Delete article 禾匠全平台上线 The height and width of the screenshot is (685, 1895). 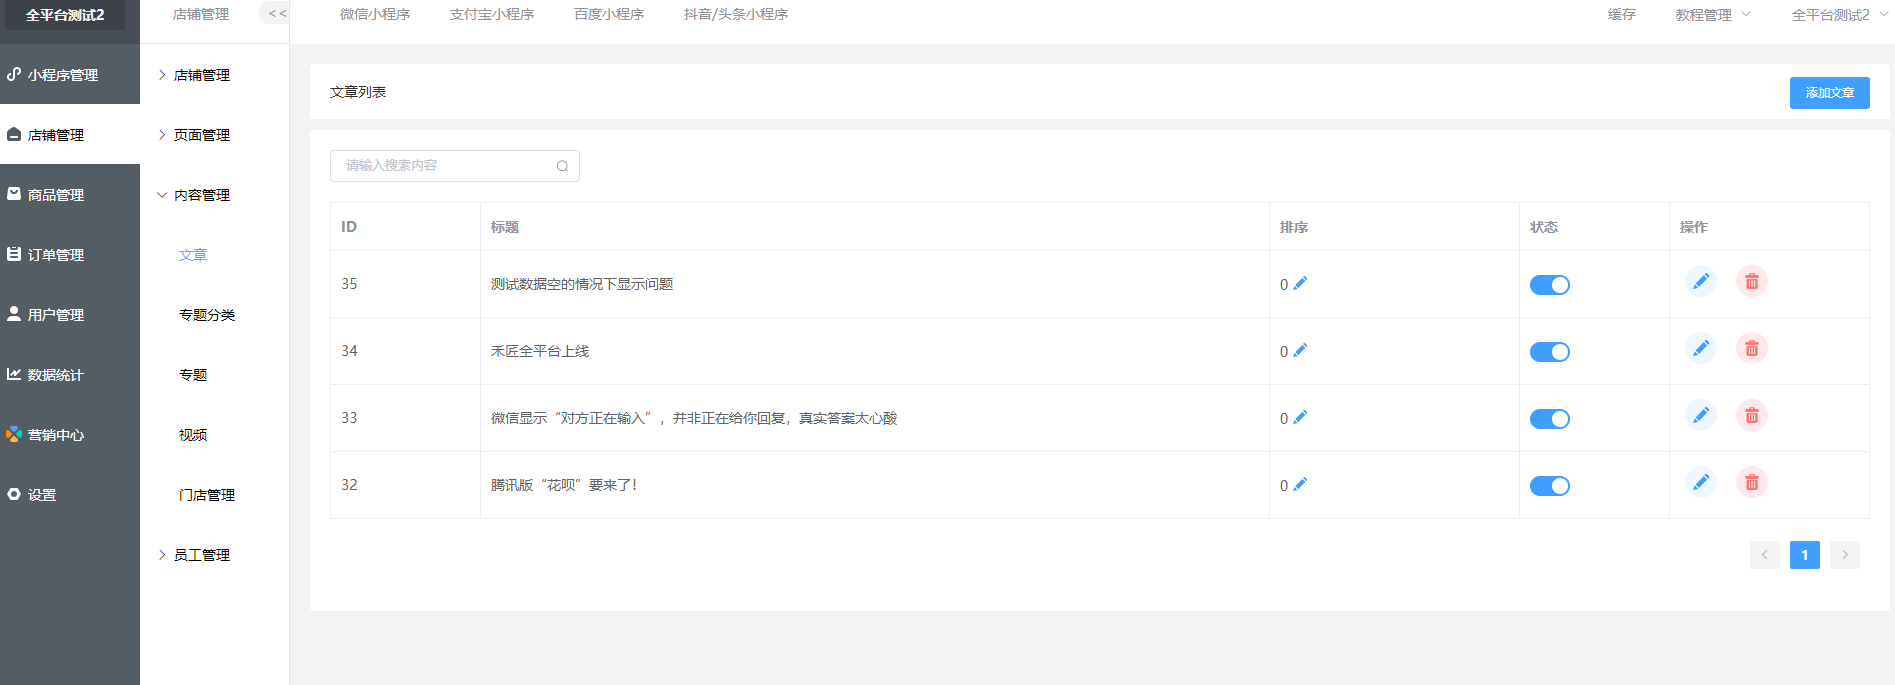click(x=1752, y=349)
